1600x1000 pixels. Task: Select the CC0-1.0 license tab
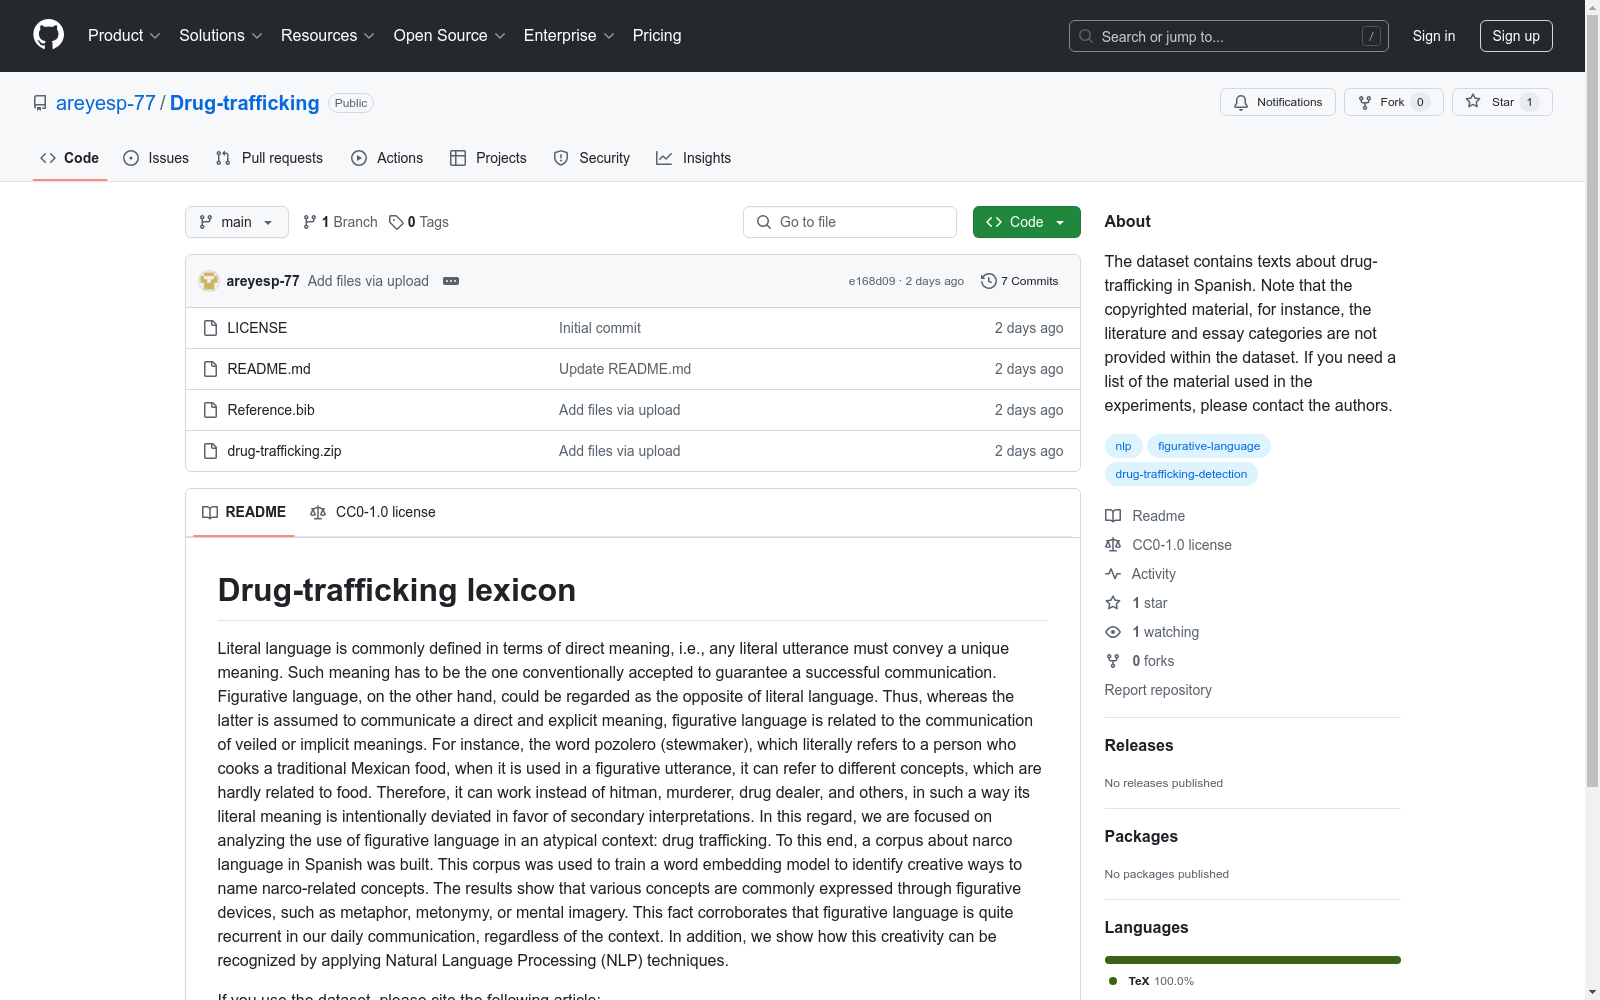(x=373, y=512)
